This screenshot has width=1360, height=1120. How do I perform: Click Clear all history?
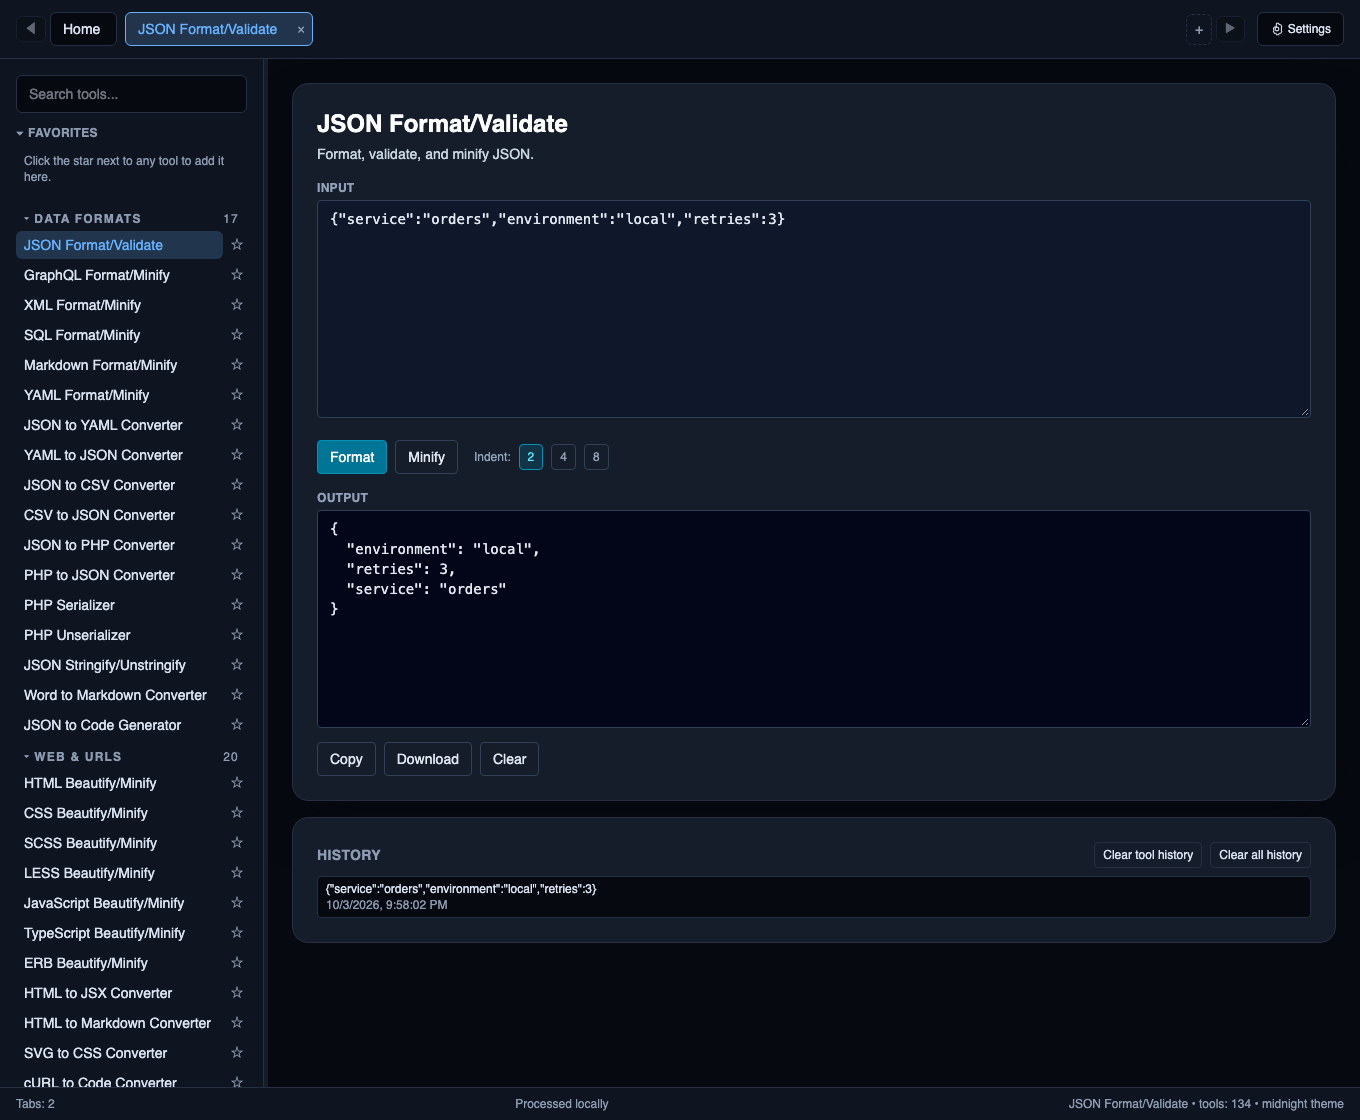point(1260,855)
